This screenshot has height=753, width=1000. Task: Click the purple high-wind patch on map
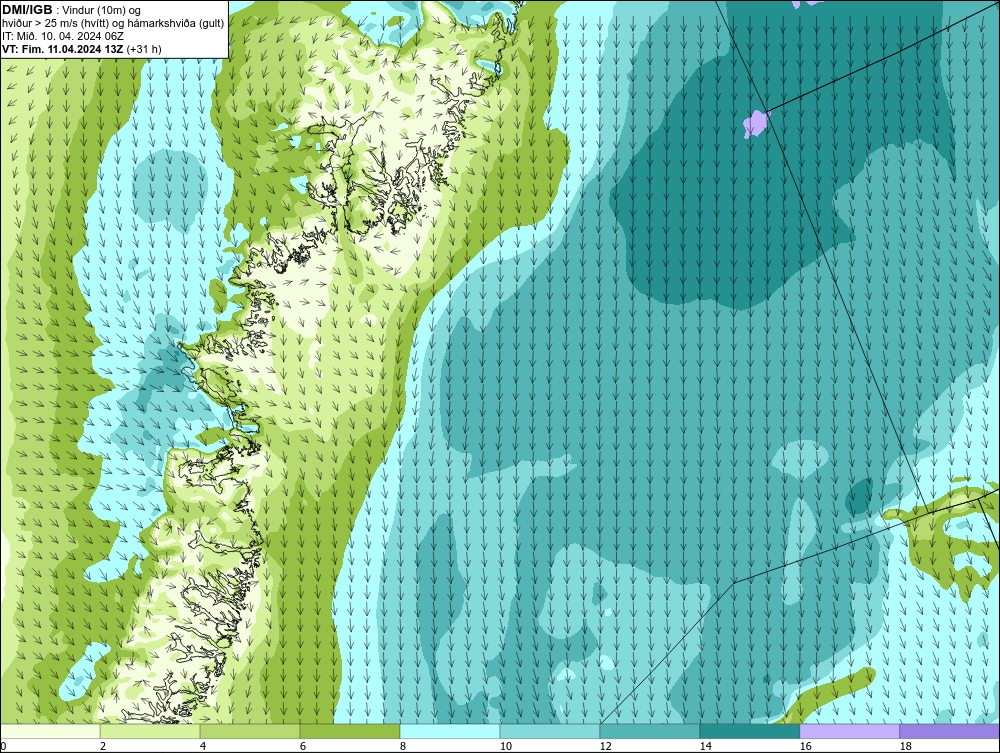point(756,124)
